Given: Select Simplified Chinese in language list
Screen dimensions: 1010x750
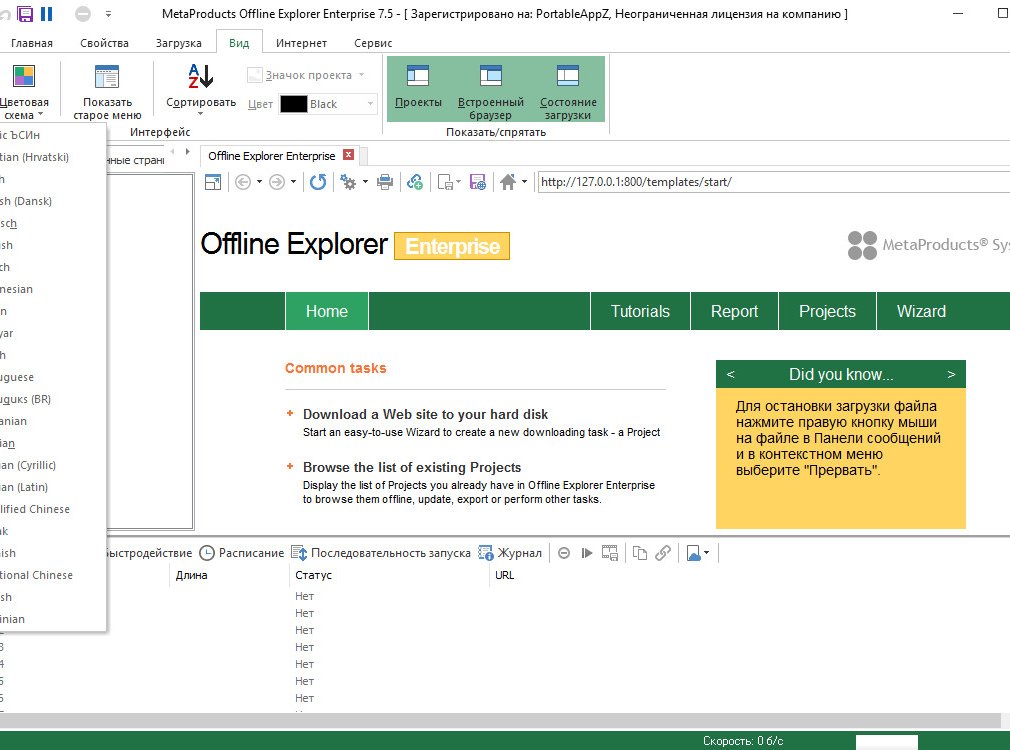Looking at the screenshot, I should pos(53,509).
